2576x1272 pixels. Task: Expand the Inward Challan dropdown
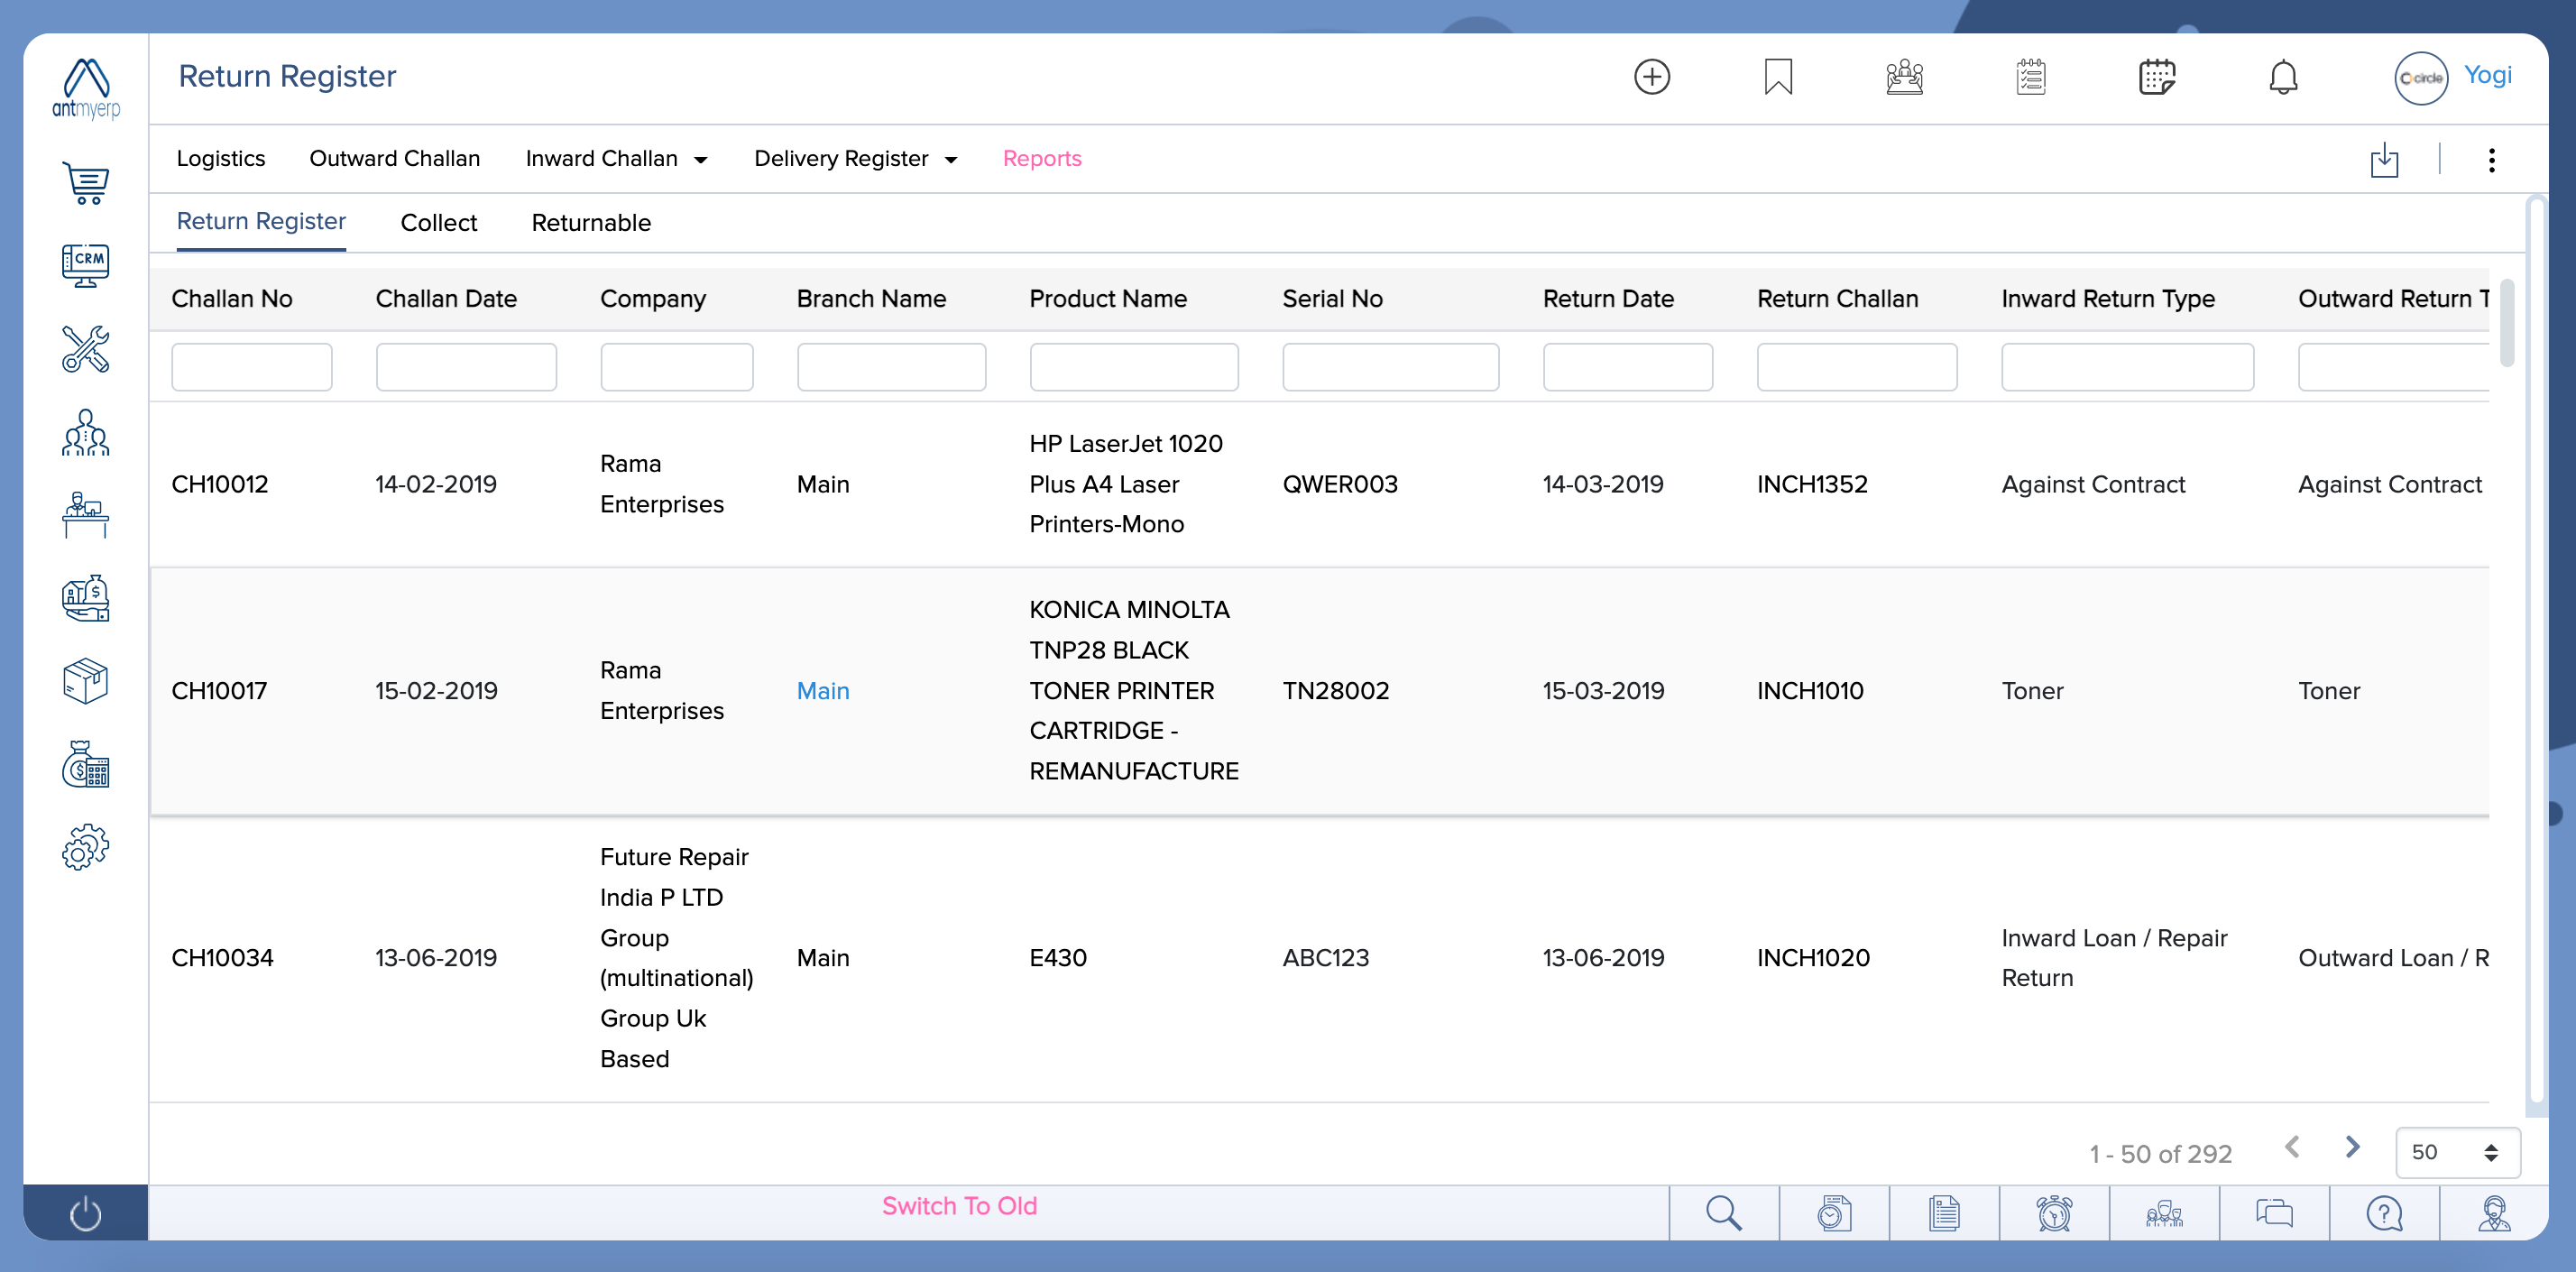(x=616, y=159)
